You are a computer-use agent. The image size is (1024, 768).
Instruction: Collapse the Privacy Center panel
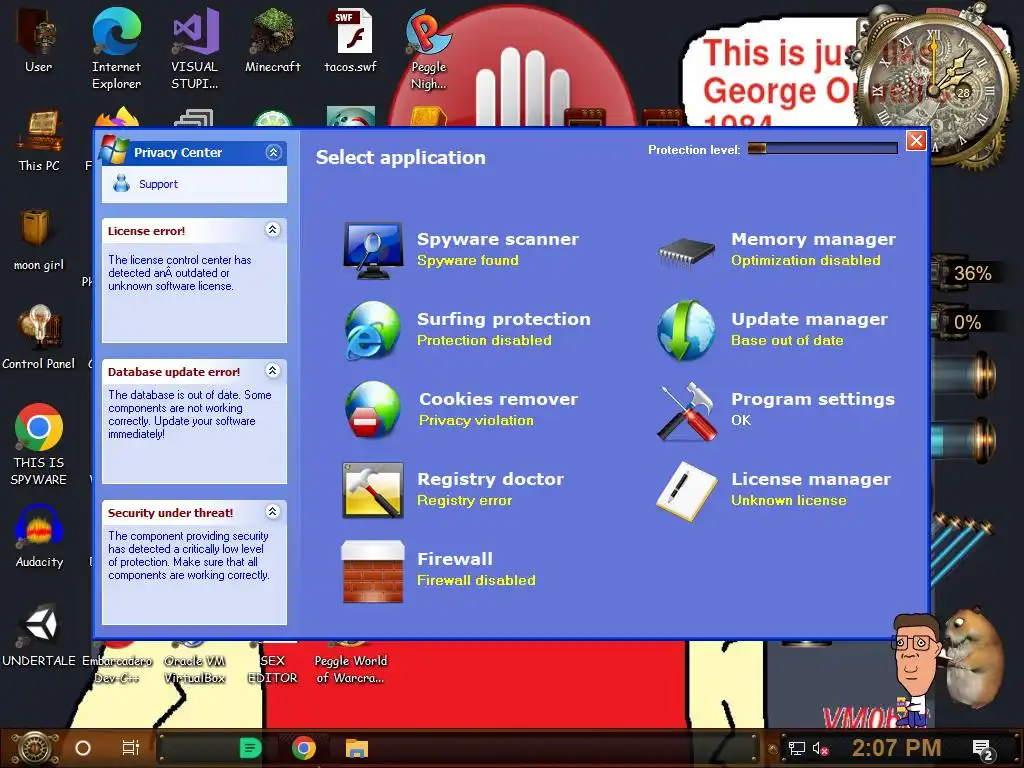273,152
